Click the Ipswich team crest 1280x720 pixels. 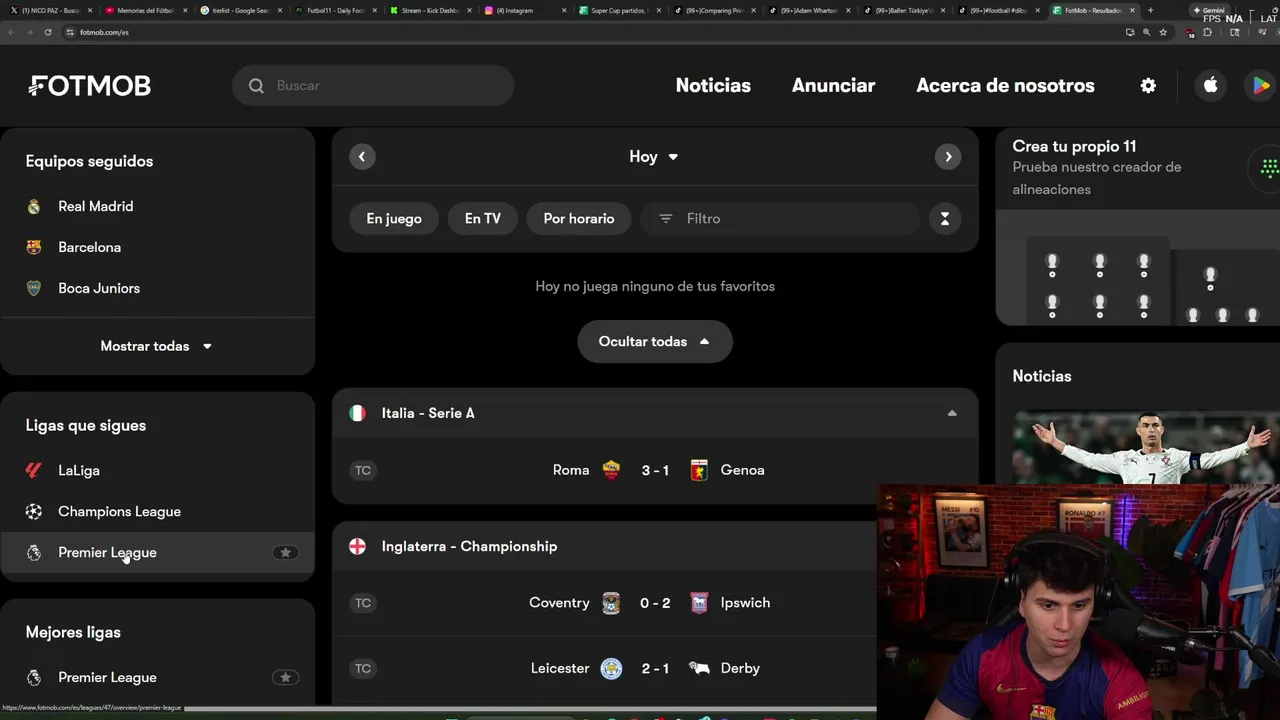click(x=699, y=603)
